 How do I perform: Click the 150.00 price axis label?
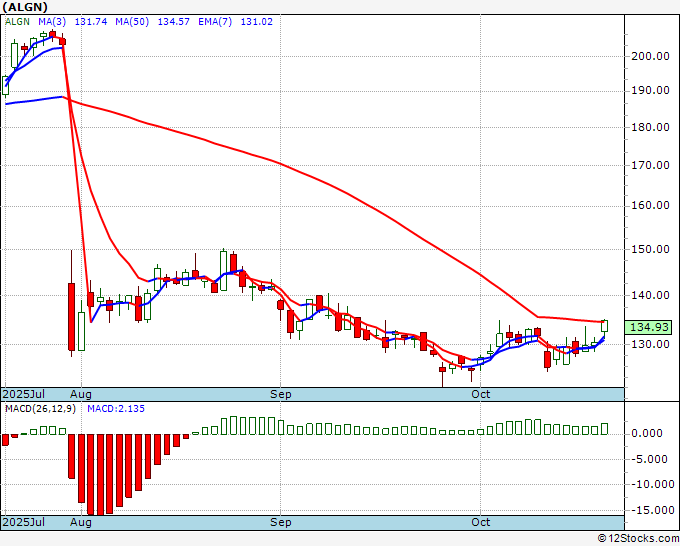651,249
